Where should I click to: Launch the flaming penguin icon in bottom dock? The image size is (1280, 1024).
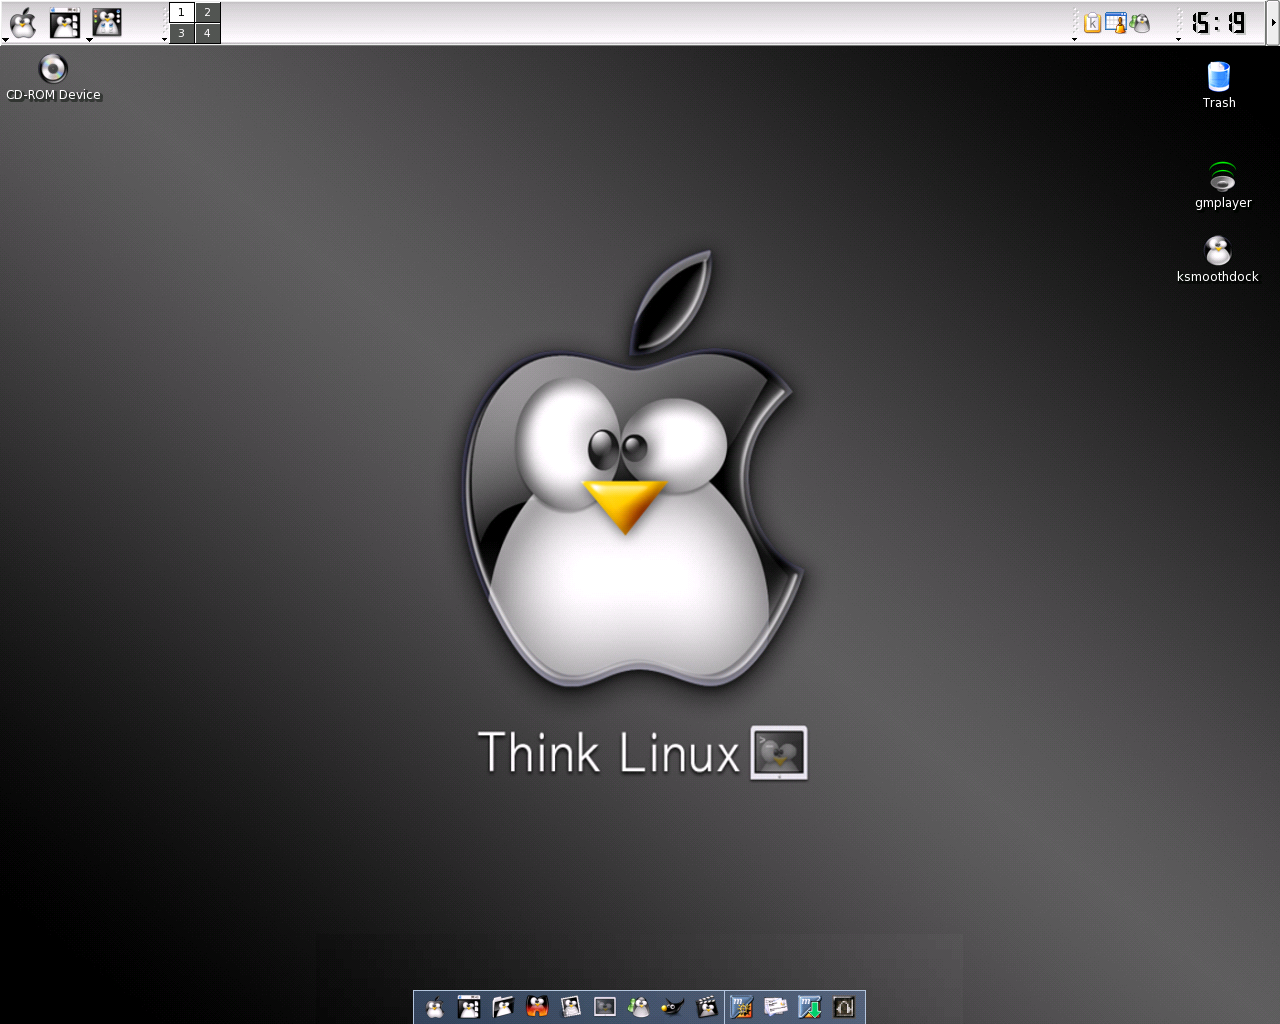537,1007
